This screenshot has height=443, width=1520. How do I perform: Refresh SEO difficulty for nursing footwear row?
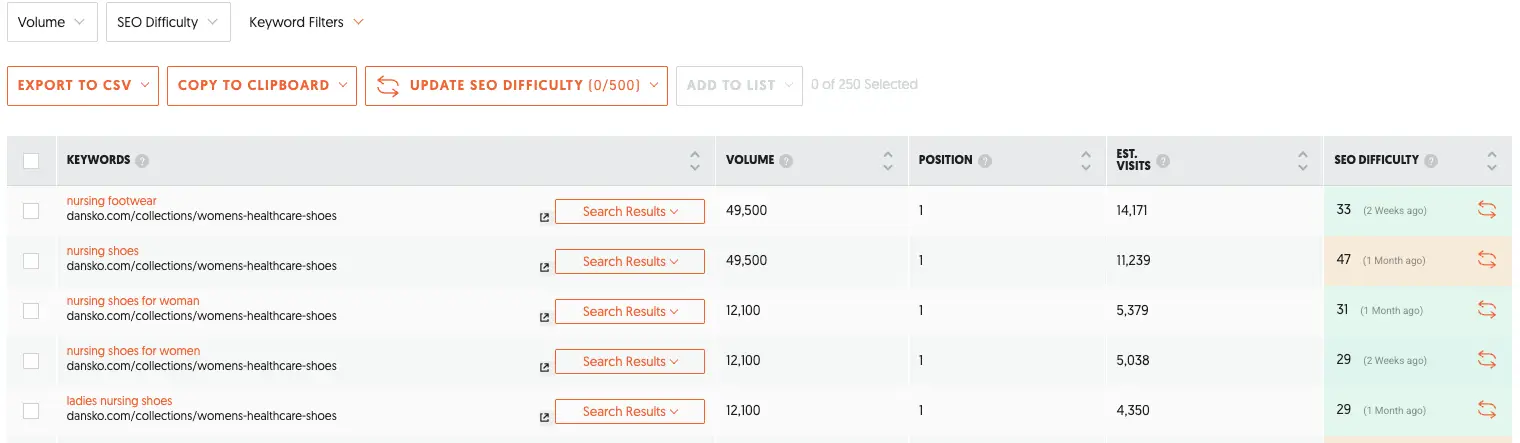[1487, 210]
